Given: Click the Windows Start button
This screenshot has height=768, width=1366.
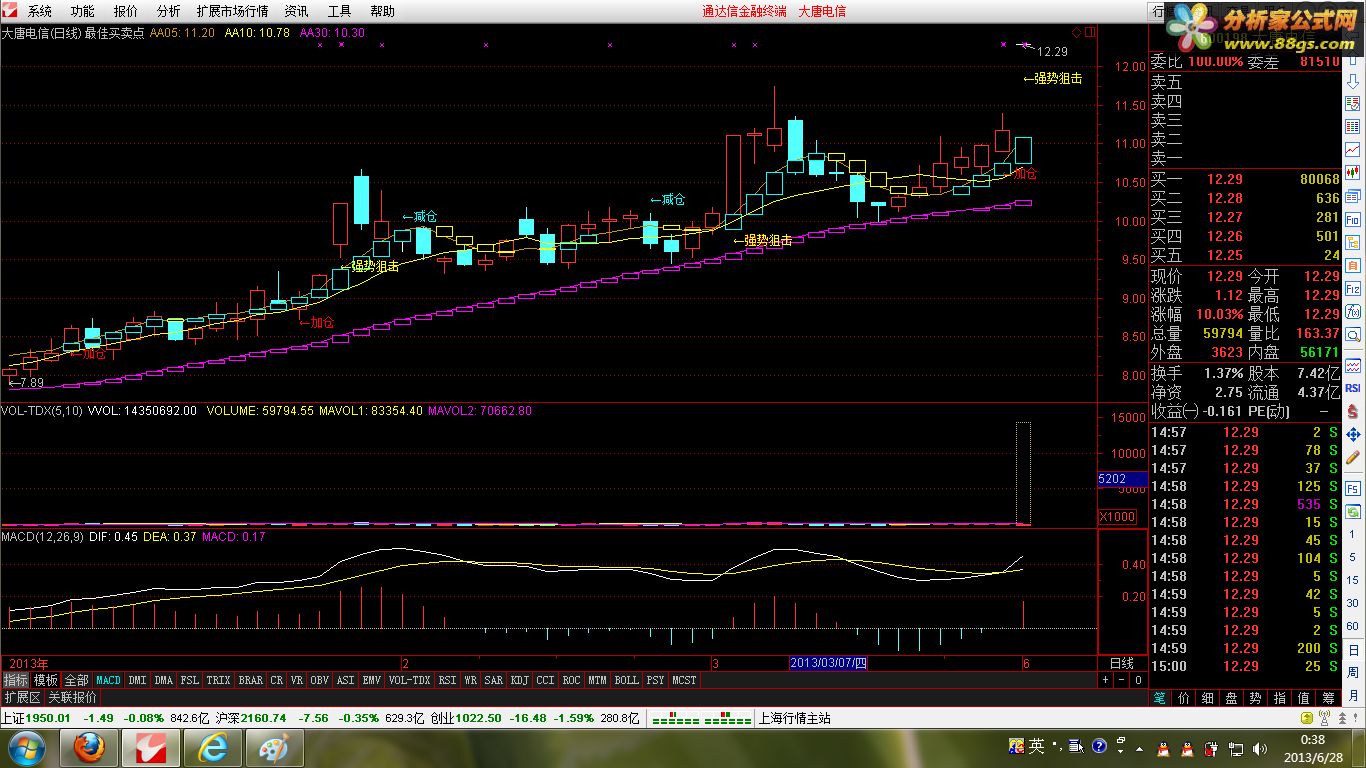Looking at the screenshot, I should pyautogui.click(x=25, y=748).
